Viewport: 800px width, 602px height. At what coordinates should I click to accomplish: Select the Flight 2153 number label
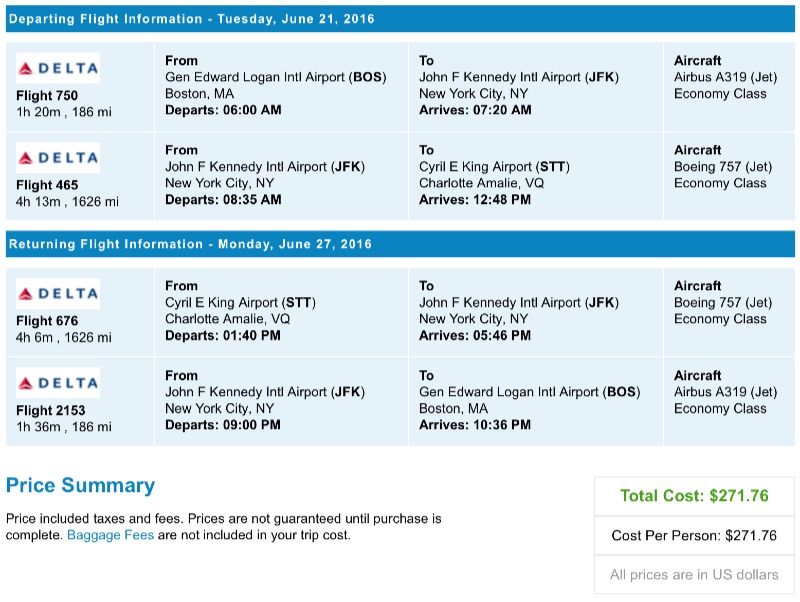(x=51, y=410)
